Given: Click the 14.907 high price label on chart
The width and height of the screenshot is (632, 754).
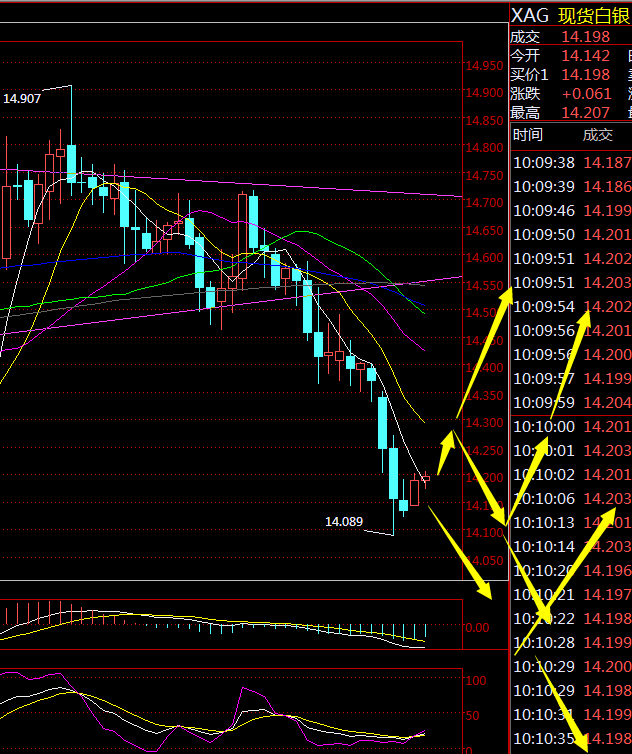Looking at the screenshot, I should 22,99.
